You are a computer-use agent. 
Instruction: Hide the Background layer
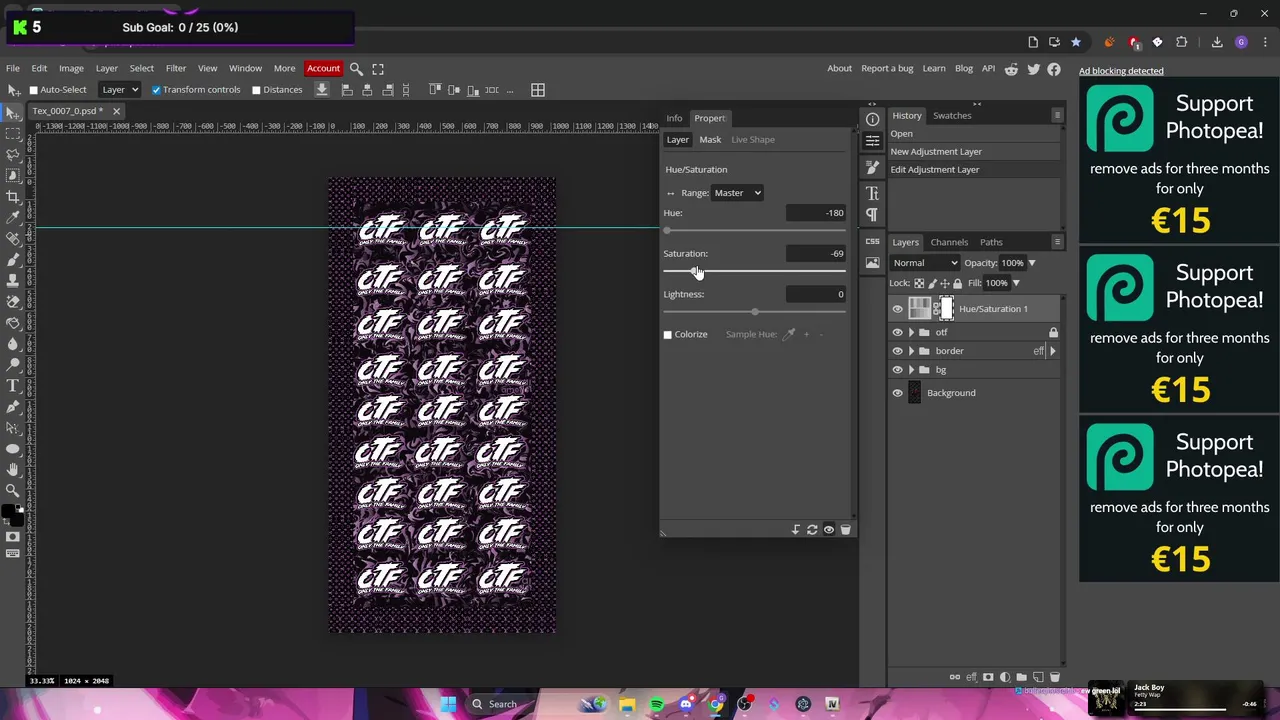pos(897,393)
